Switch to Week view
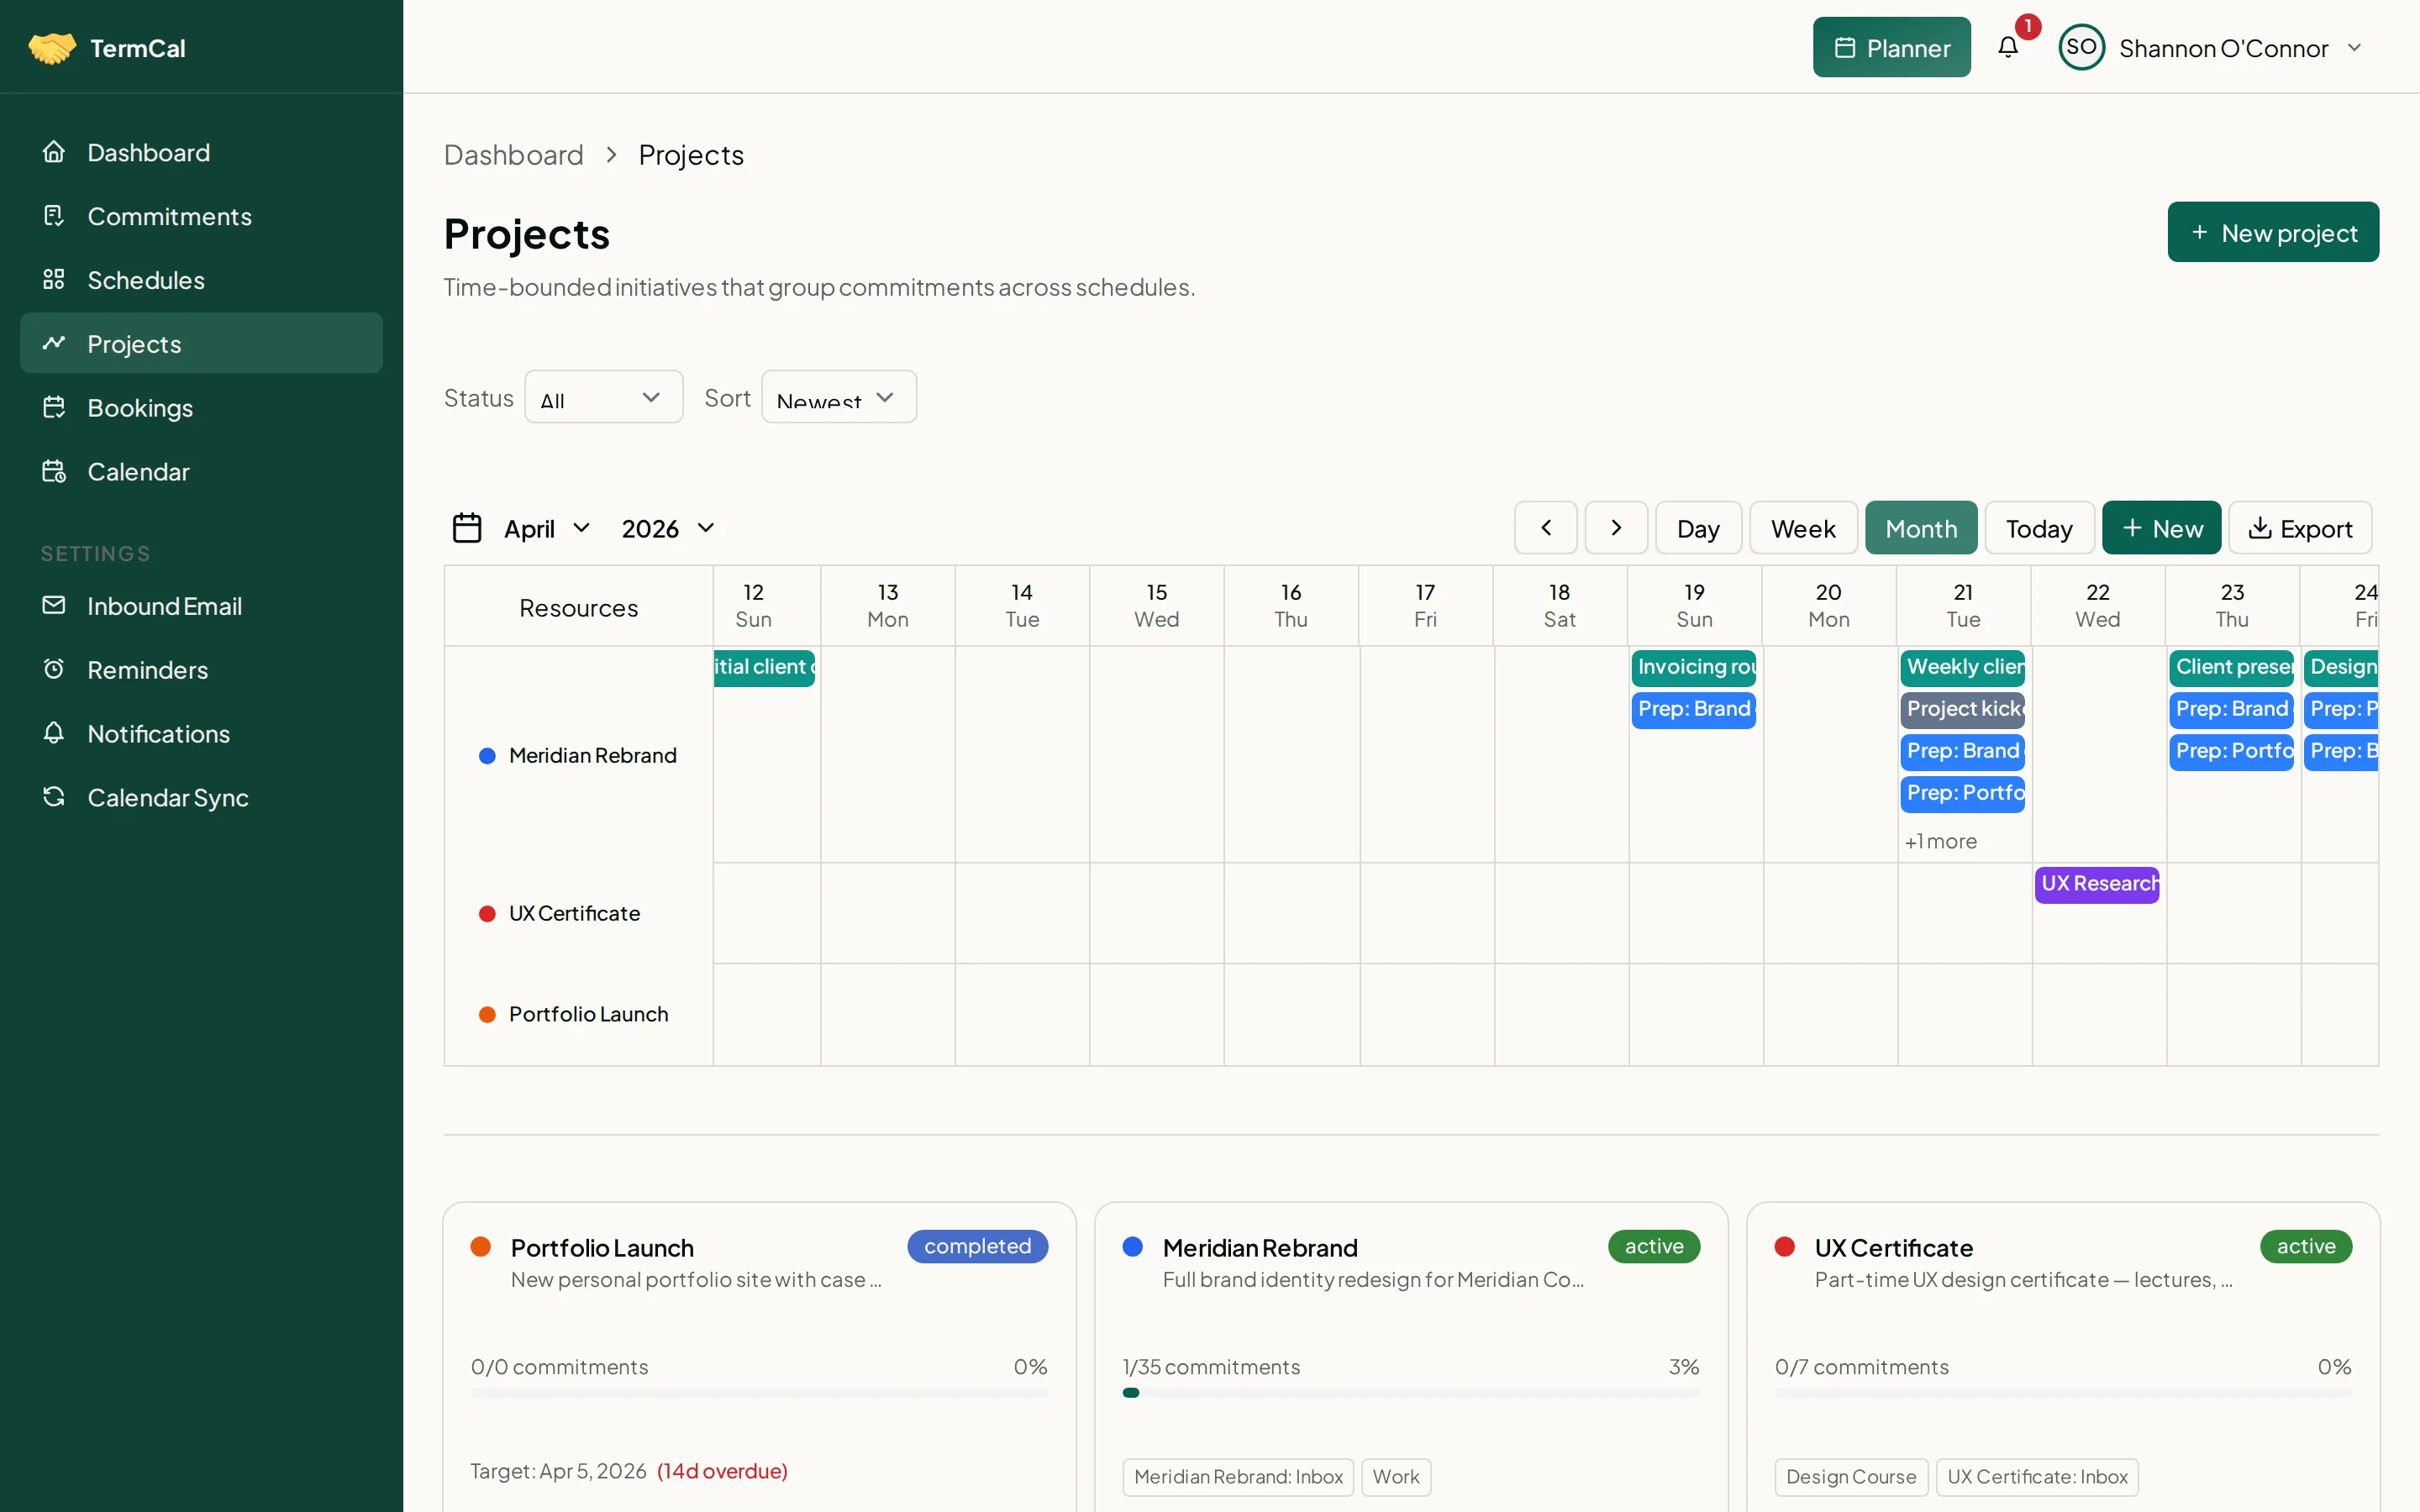This screenshot has width=2420, height=1512. point(1803,528)
